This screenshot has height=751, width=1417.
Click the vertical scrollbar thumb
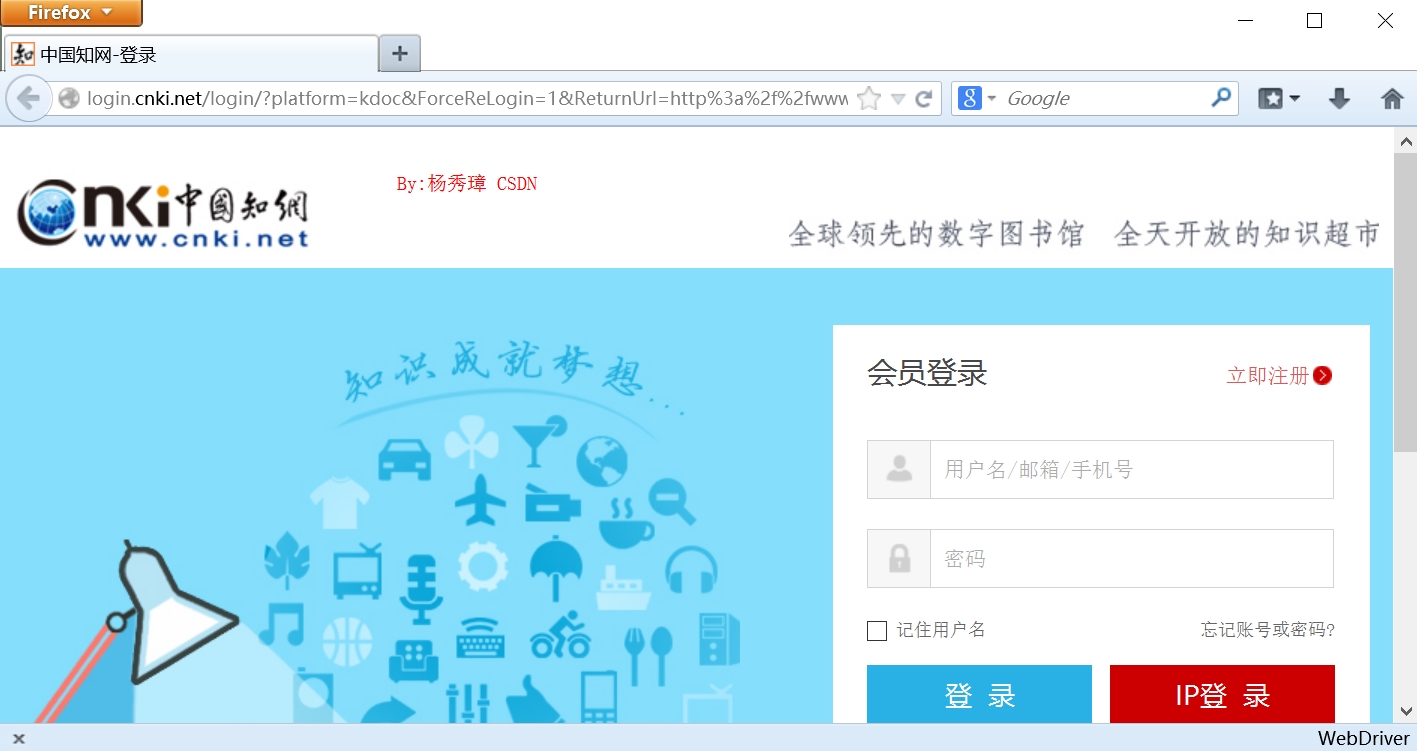click(x=1405, y=302)
